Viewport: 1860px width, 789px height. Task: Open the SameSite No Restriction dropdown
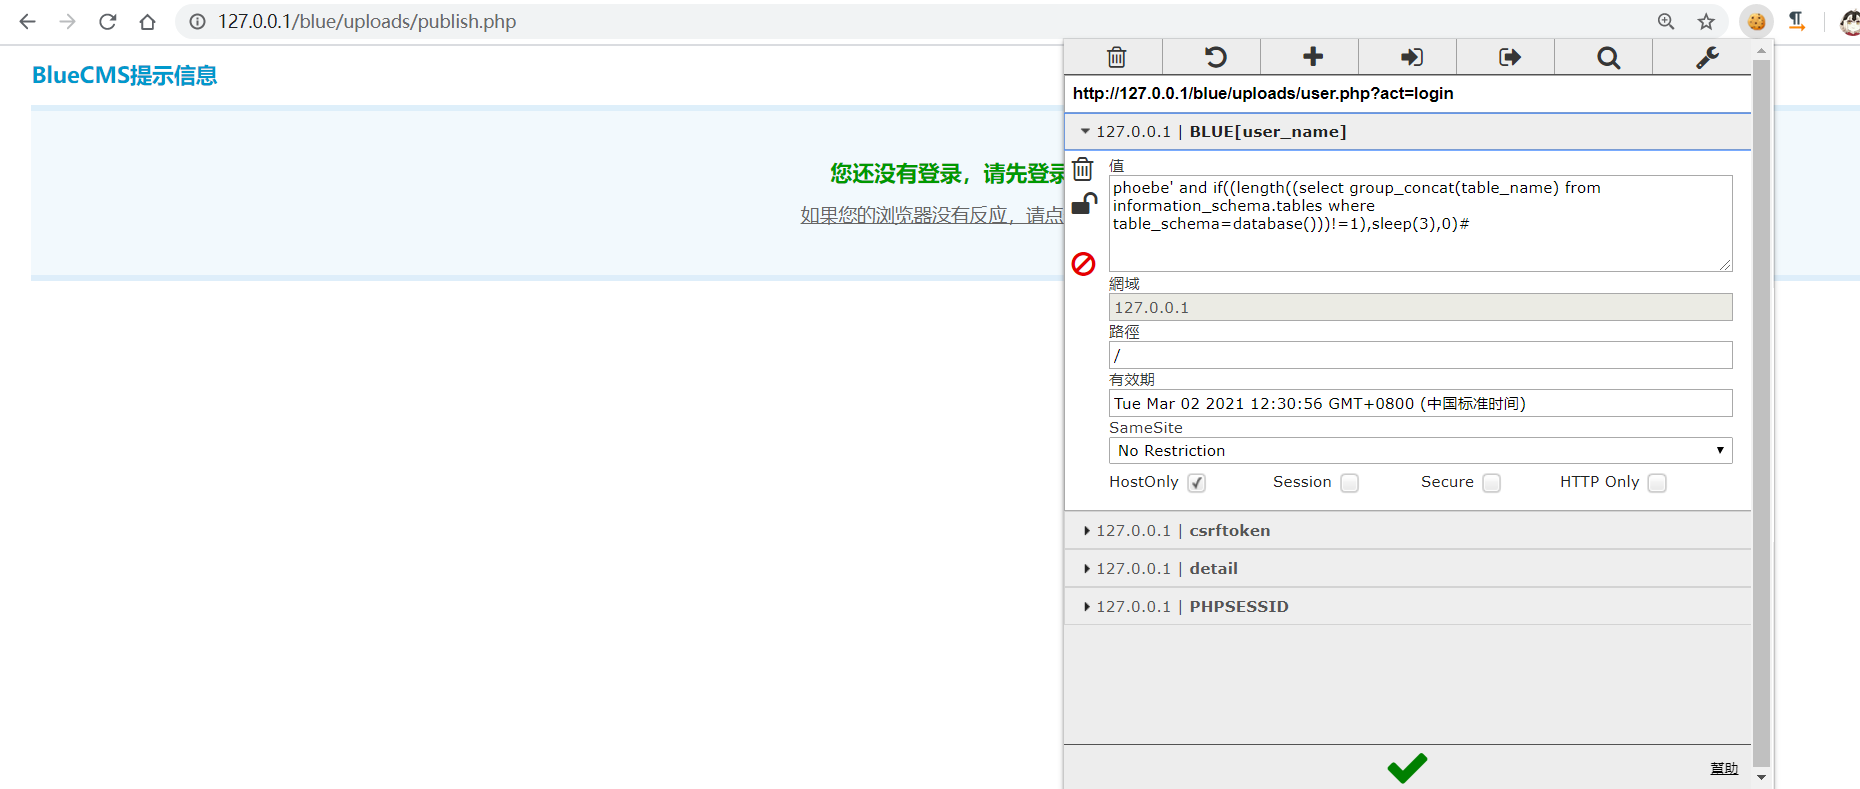tap(1420, 451)
